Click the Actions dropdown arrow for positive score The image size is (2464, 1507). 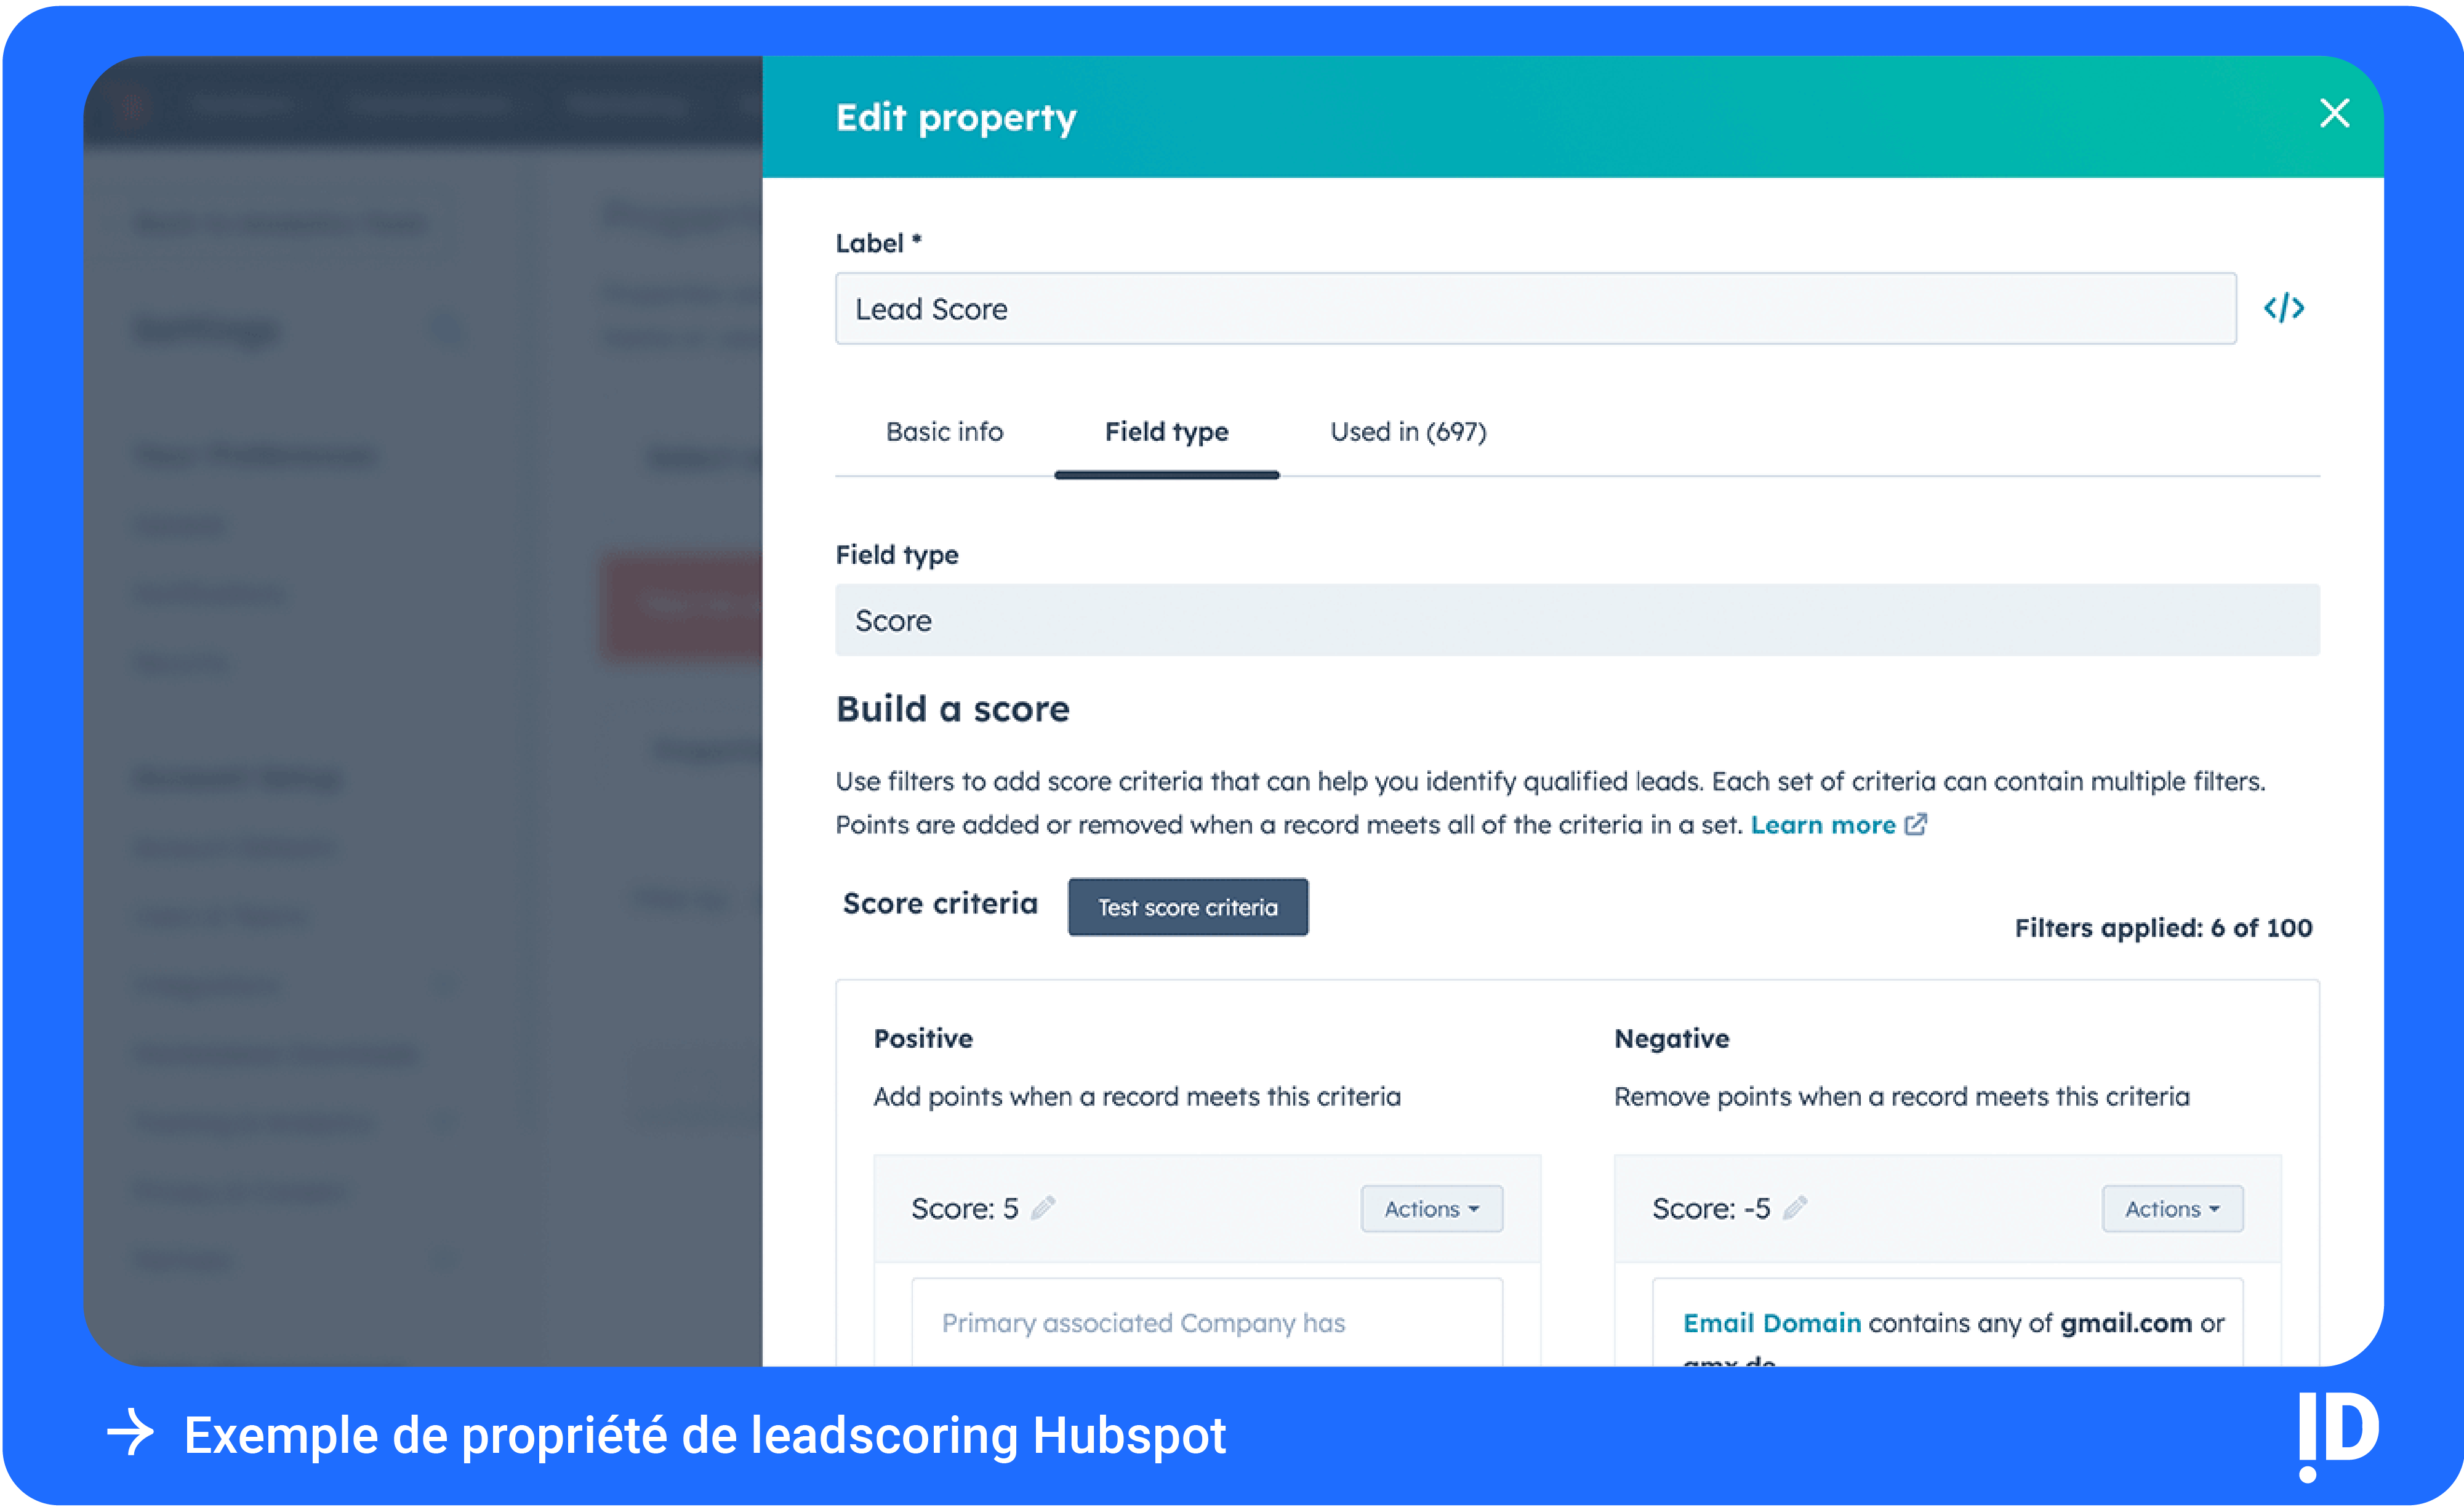[x=1479, y=1210]
